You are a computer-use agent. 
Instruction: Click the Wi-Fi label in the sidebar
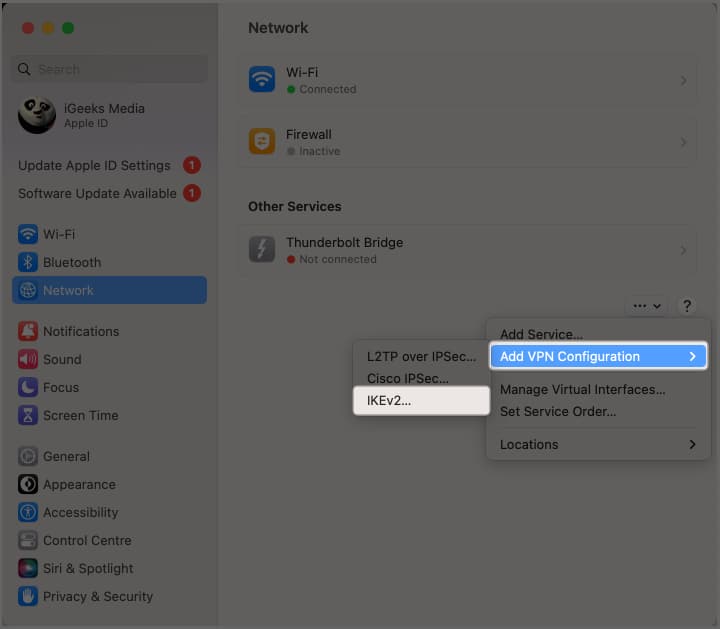[59, 234]
